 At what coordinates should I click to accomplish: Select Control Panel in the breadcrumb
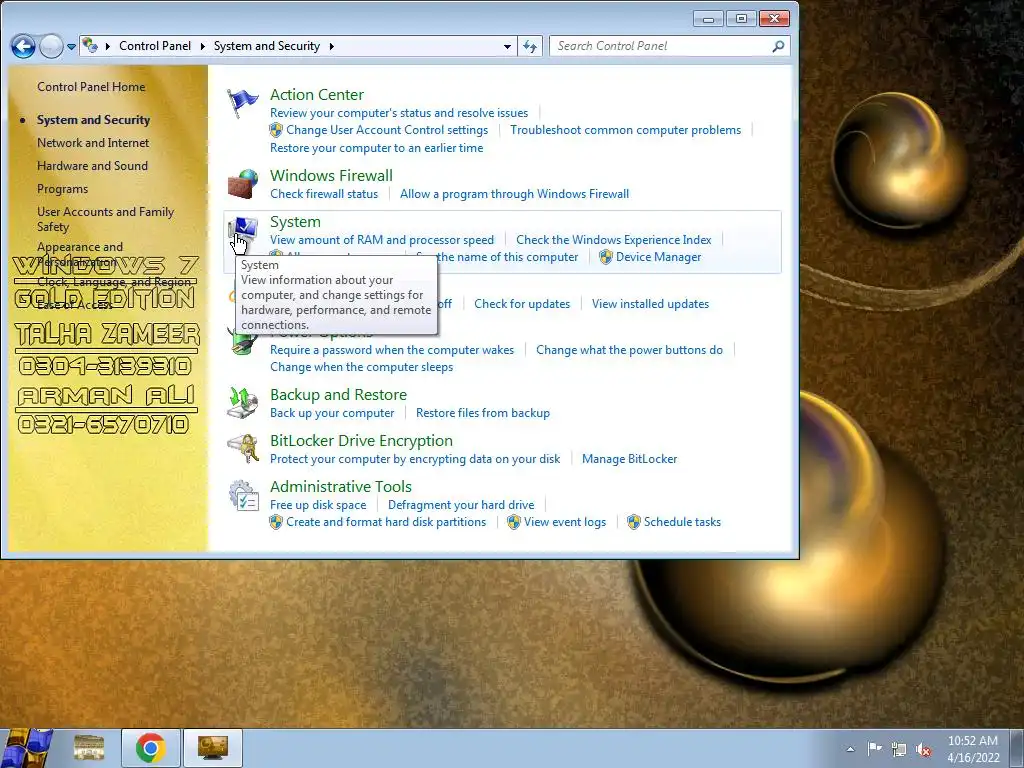[155, 46]
